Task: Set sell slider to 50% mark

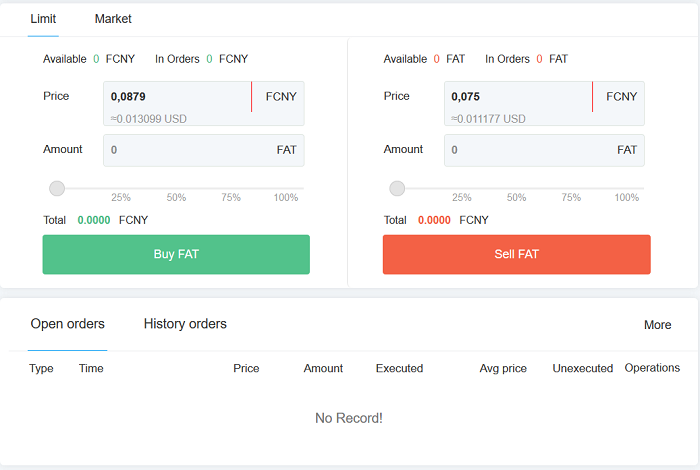Action: coord(517,189)
